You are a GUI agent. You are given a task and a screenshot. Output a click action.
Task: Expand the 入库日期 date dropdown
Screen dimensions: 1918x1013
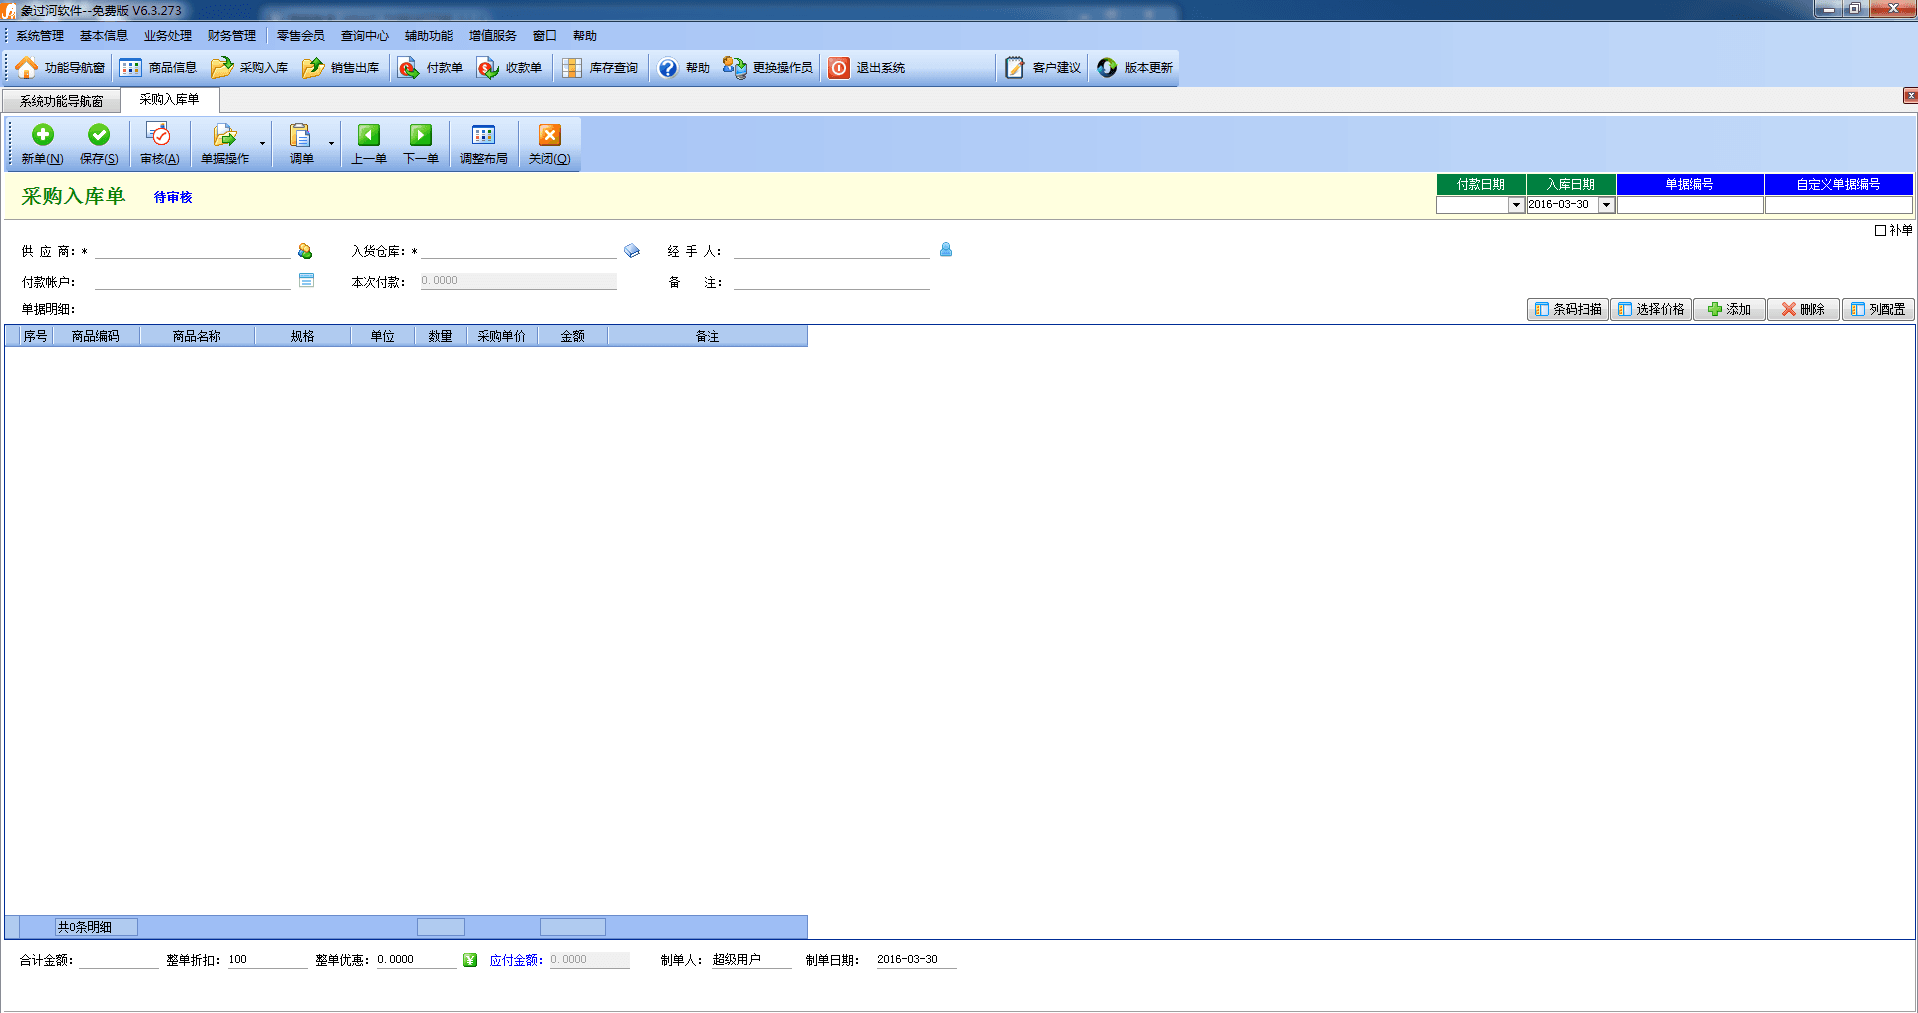click(1606, 205)
